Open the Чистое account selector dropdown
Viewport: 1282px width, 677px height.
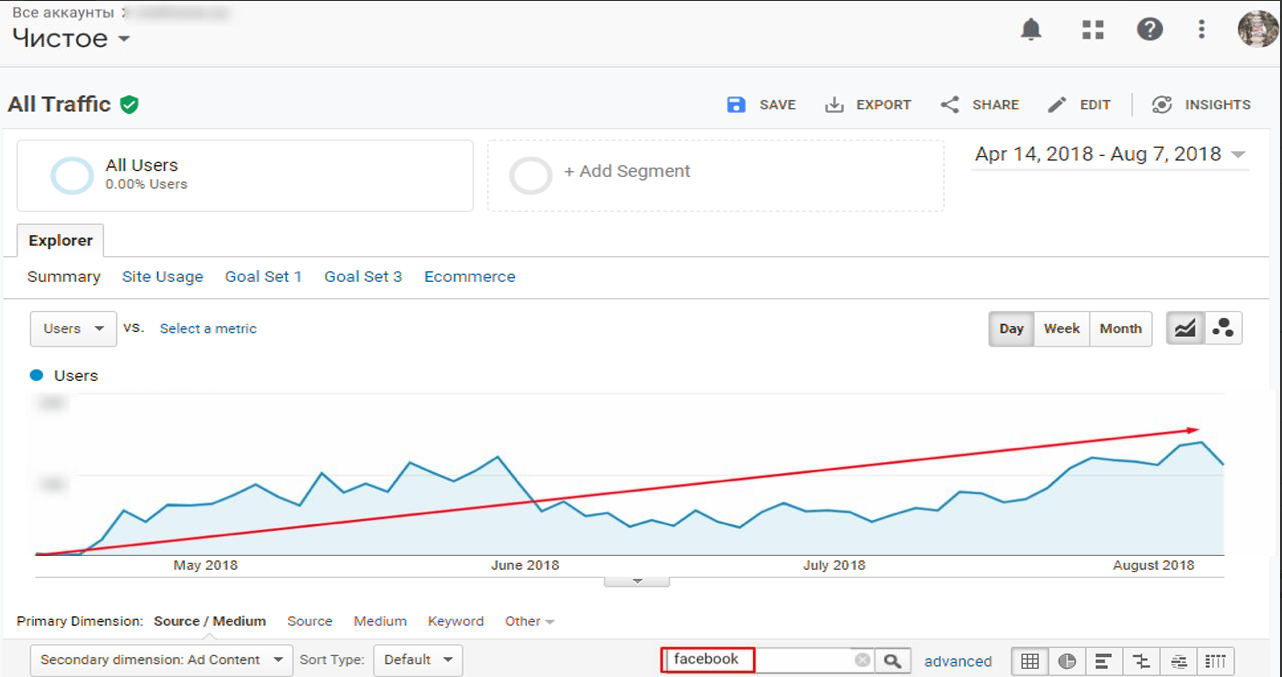click(x=71, y=39)
